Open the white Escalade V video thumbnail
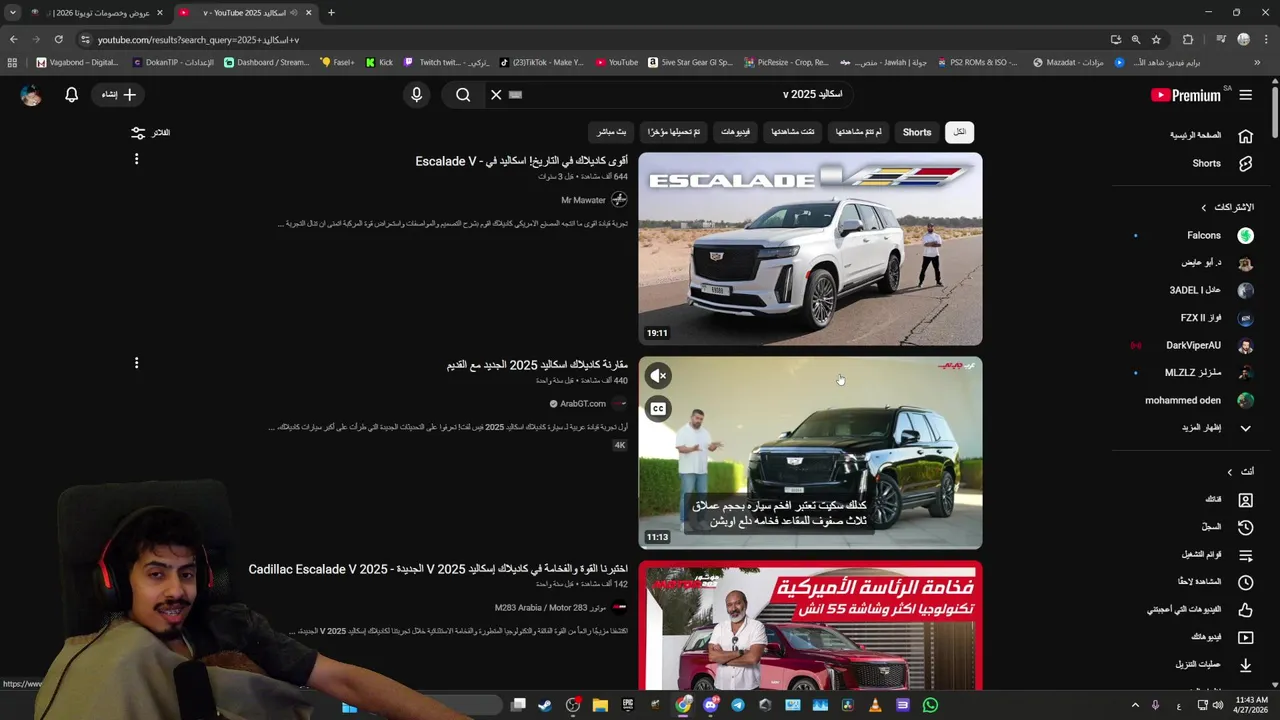 click(811, 249)
